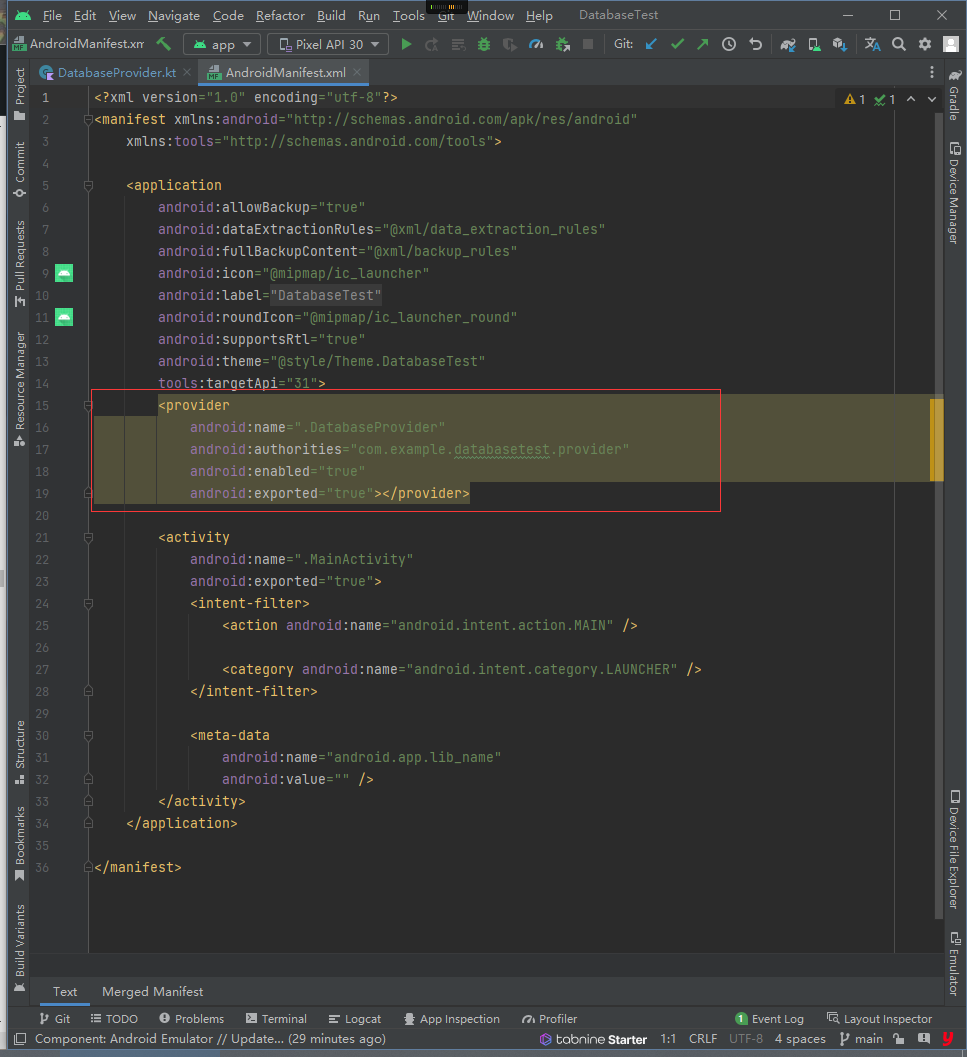Open the app run configuration dropdown
967x1057 pixels.
(x=222, y=44)
